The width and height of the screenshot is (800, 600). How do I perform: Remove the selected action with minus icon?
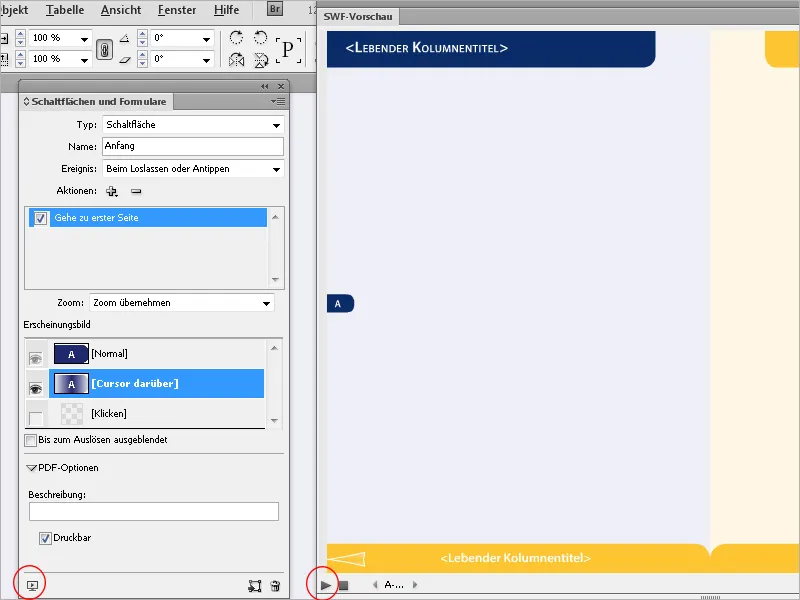[x=136, y=191]
